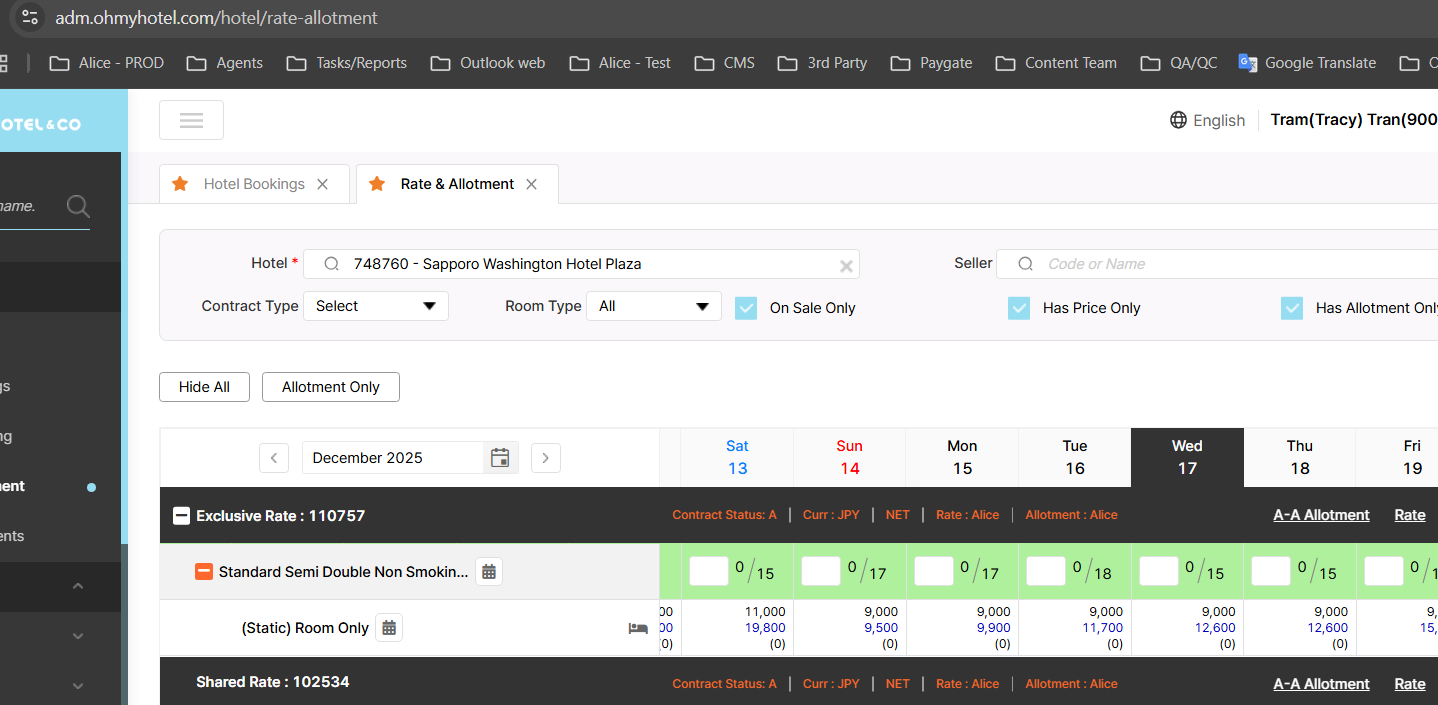This screenshot has height=705, width=1438.
Task: Go to next month arrow
Action: 545,458
